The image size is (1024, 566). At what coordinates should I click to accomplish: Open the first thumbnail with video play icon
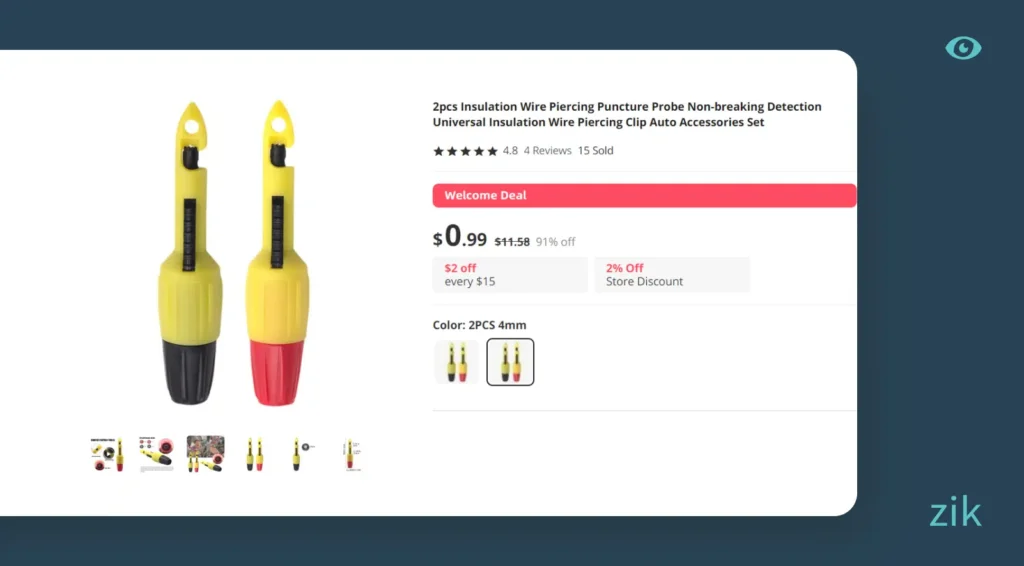point(108,453)
